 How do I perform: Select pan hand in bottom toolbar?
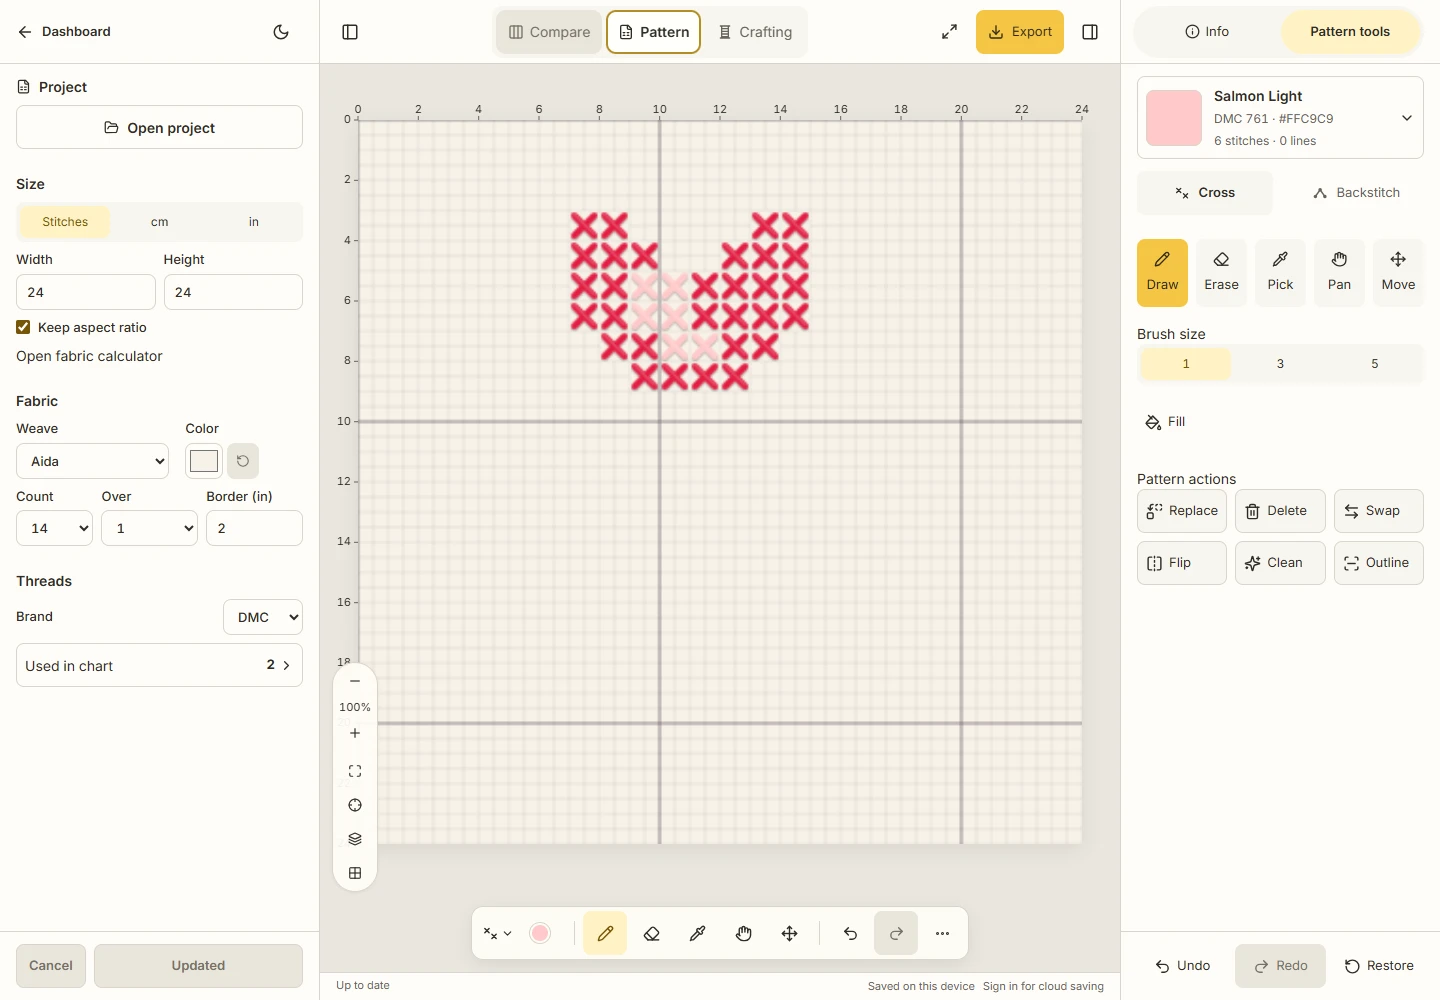tap(744, 933)
